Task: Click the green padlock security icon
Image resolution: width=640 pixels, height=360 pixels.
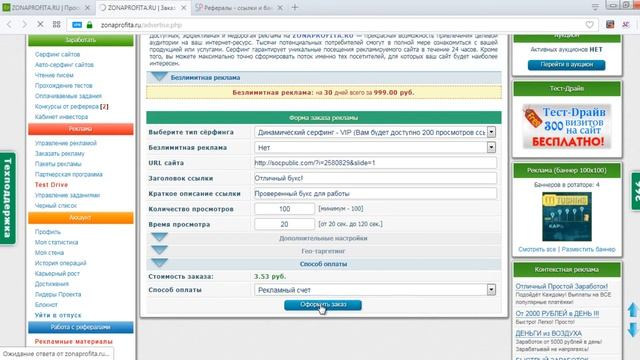Action: pyautogui.click(x=89, y=25)
